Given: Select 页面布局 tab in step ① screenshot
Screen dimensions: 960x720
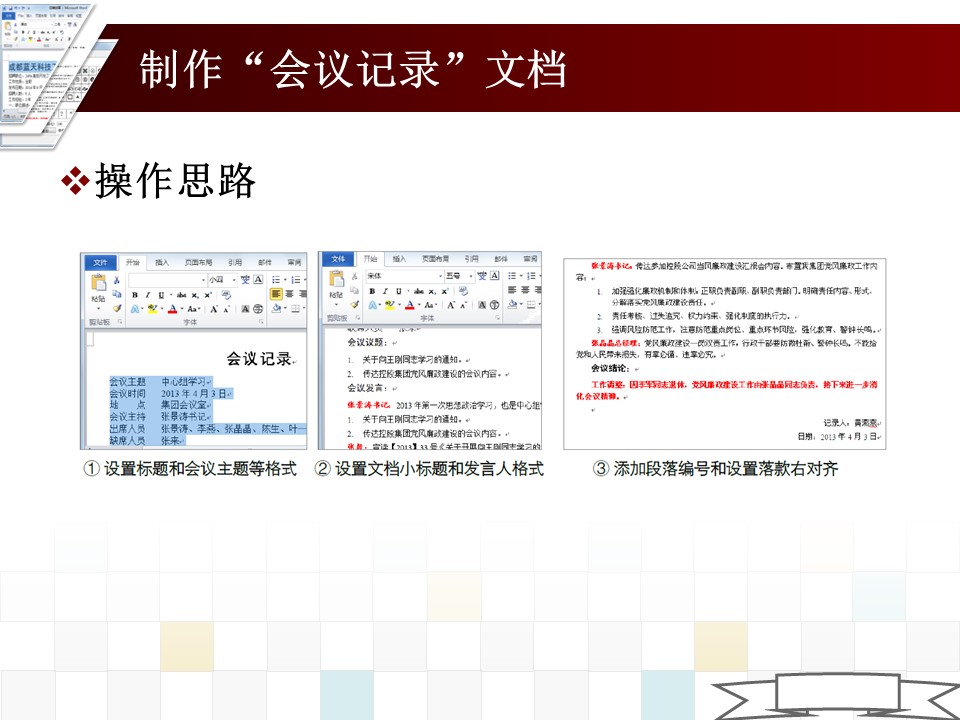Looking at the screenshot, I should [x=198, y=262].
